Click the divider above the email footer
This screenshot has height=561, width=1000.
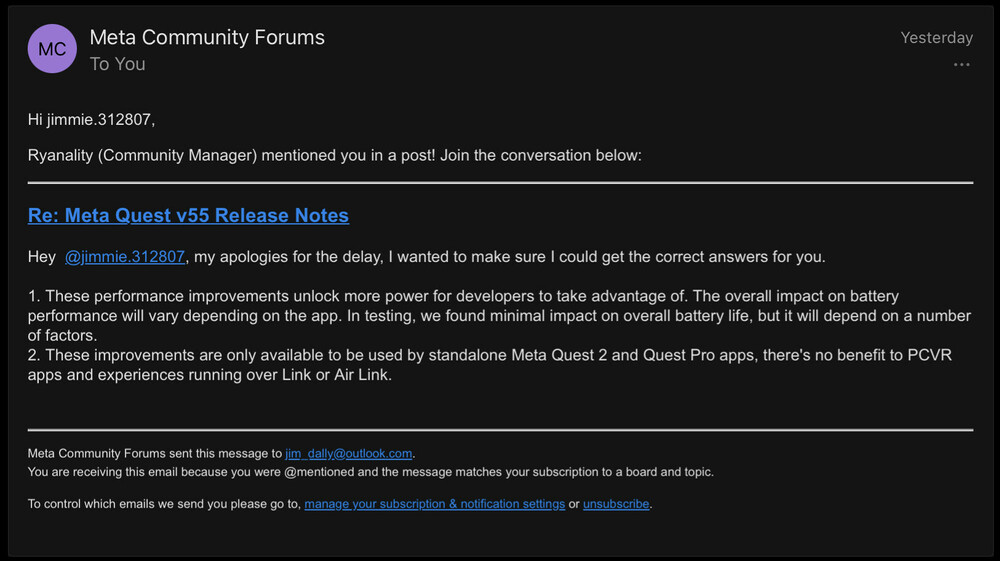500,430
